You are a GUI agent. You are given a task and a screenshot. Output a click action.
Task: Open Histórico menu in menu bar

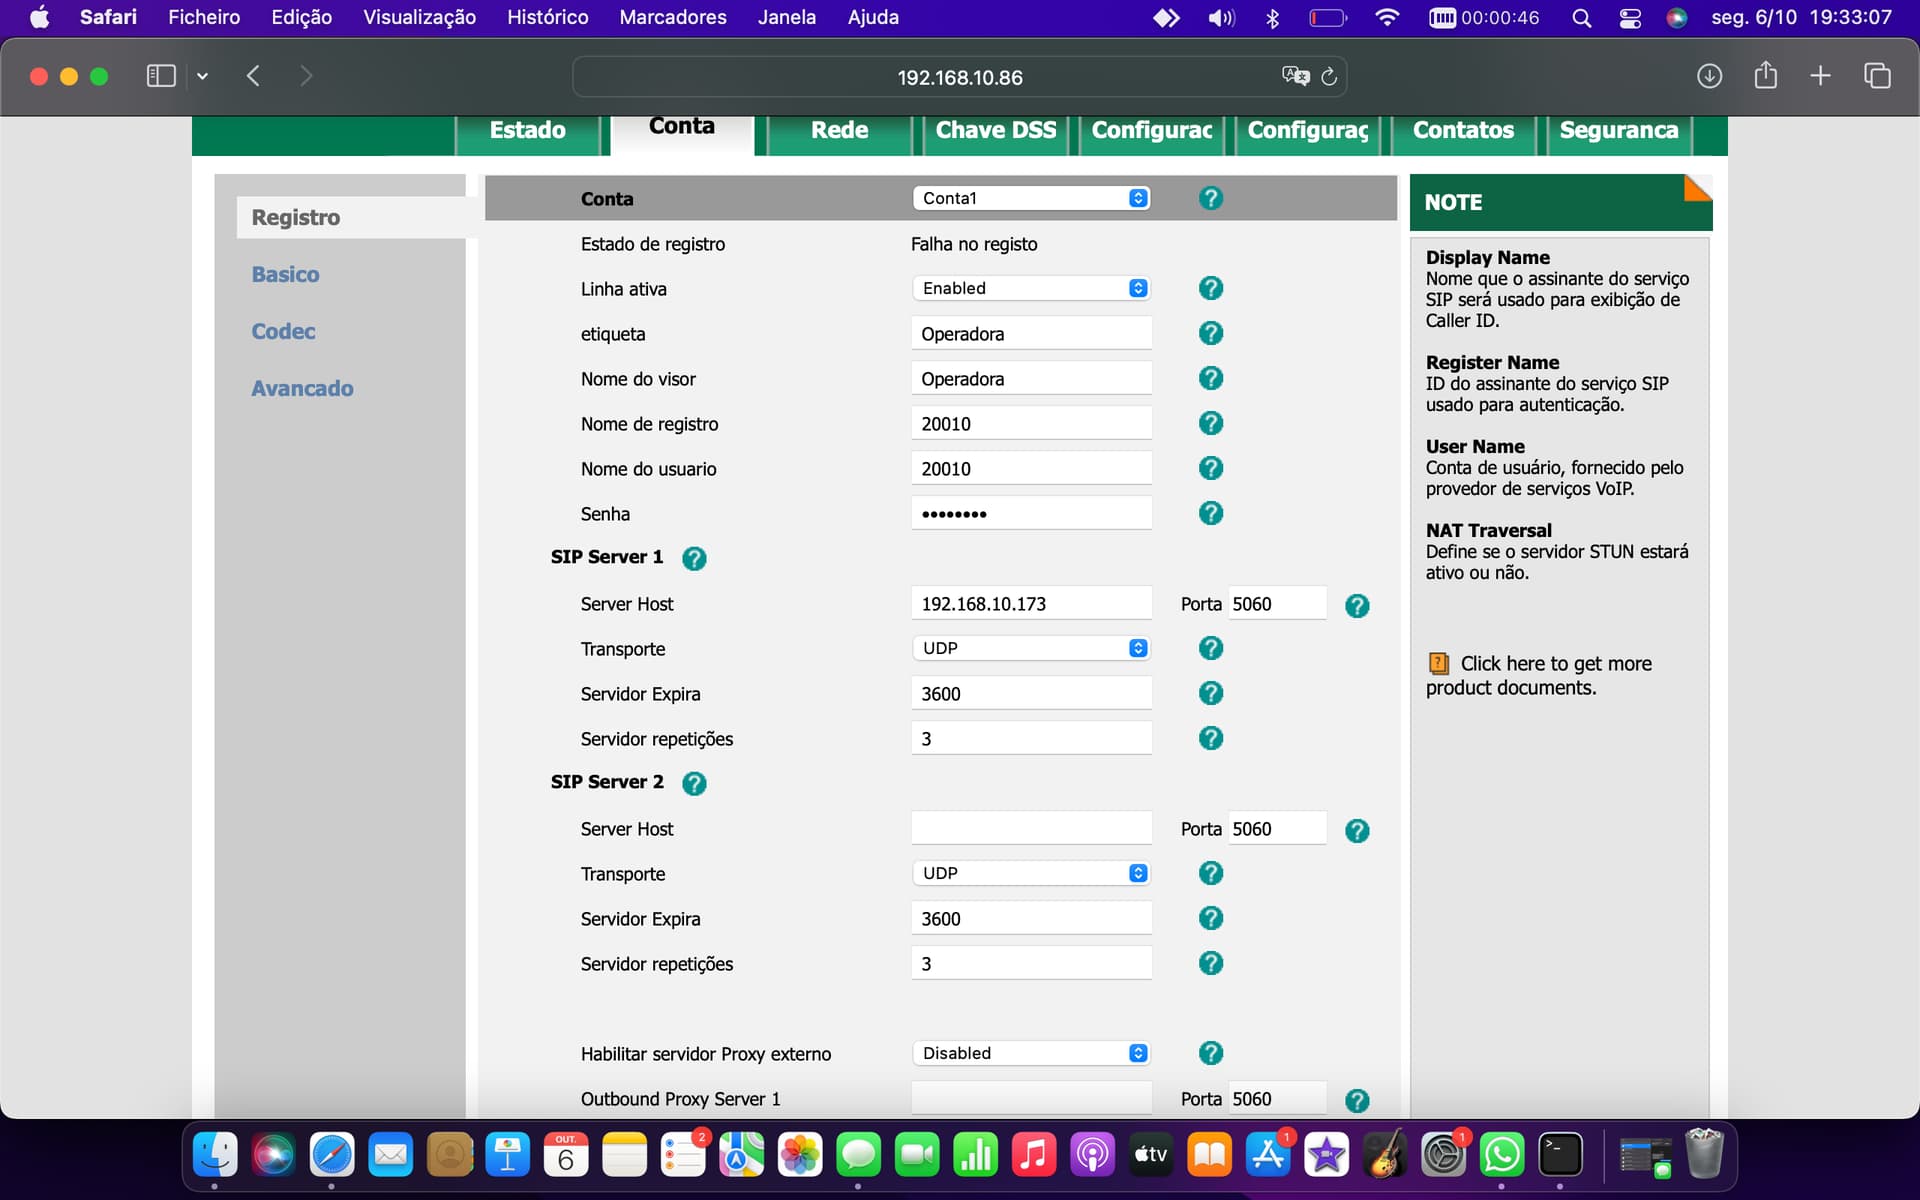click(547, 17)
